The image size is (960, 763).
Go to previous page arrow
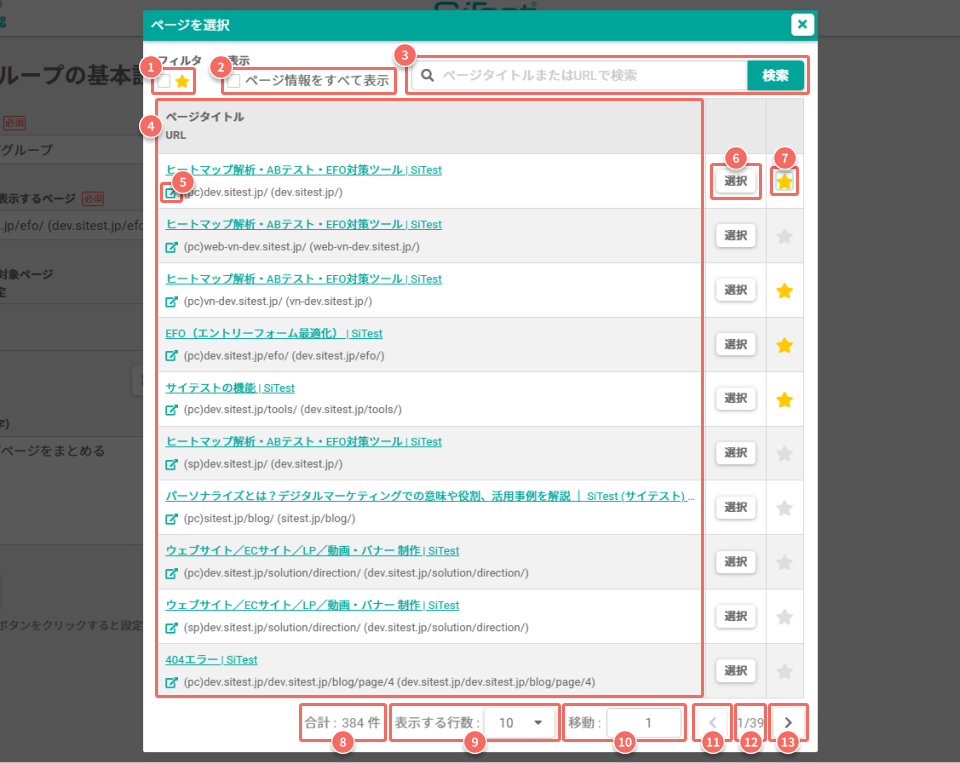[x=712, y=723]
